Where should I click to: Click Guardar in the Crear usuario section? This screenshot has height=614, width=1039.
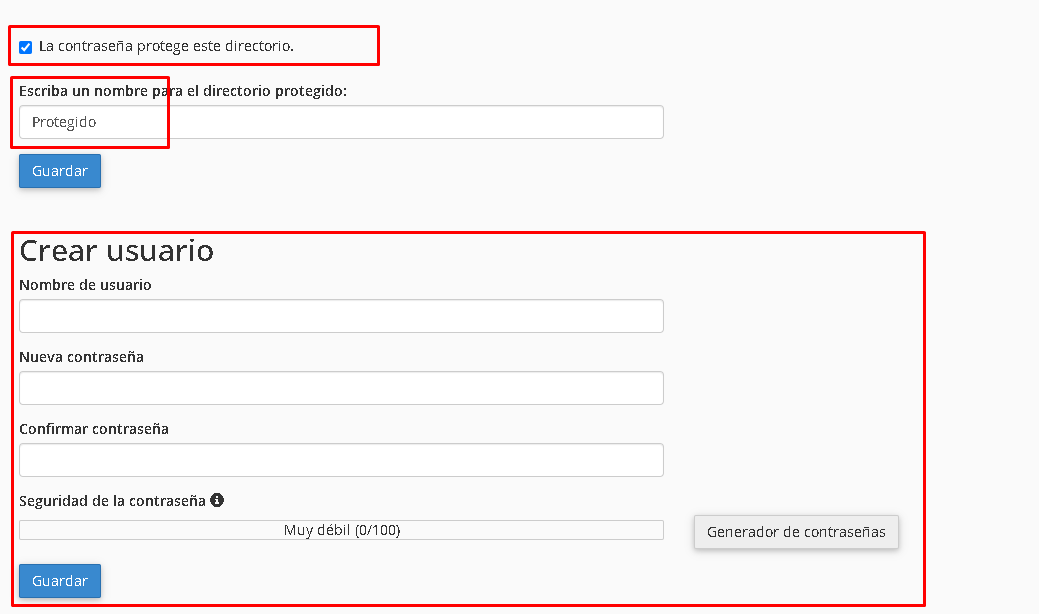pos(60,581)
